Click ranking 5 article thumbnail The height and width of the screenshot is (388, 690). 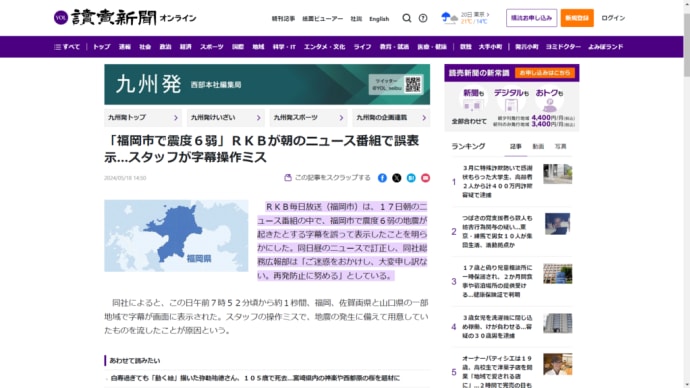(x=558, y=364)
